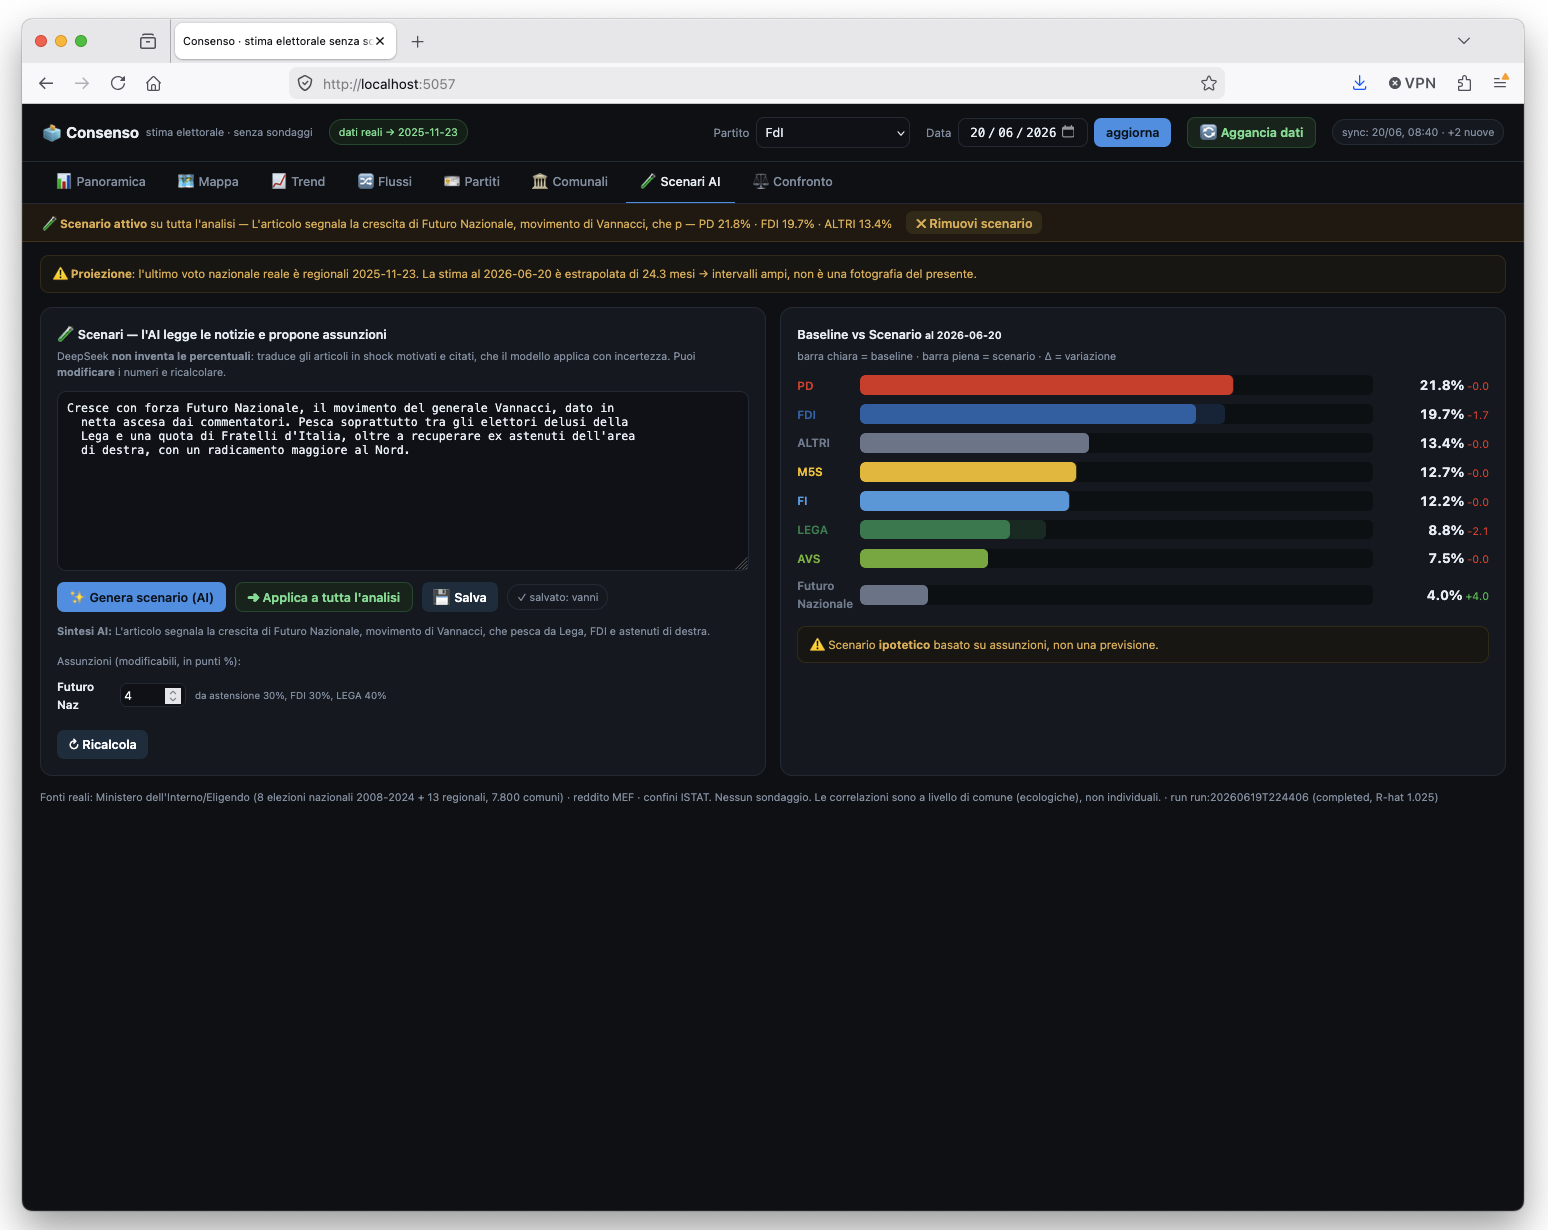Click the FI party label
Screen dimensions: 1548x1230
pyautogui.click(x=802, y=501)
